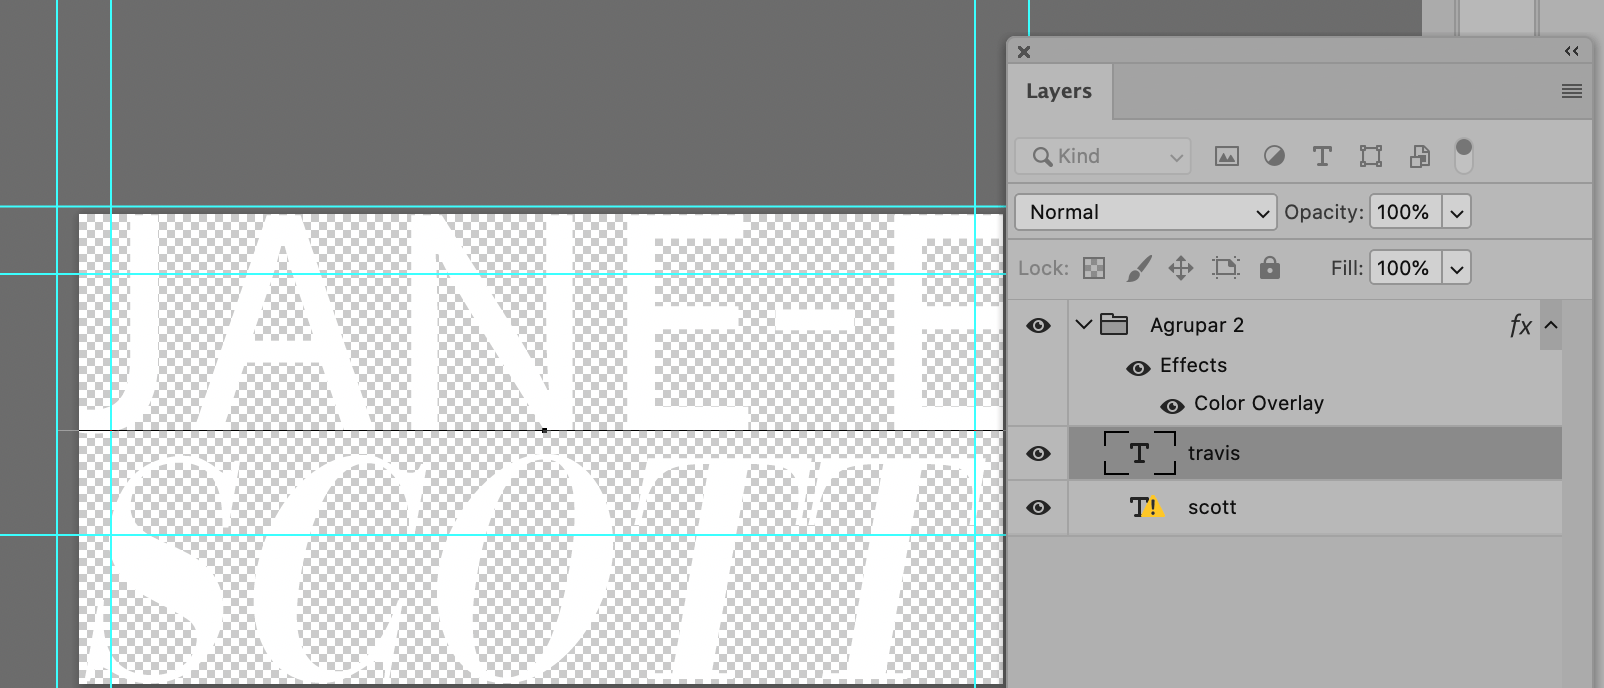Lock all padlock icon
The height and width of the screenshot is (688, 1604).
point(1269,267)
